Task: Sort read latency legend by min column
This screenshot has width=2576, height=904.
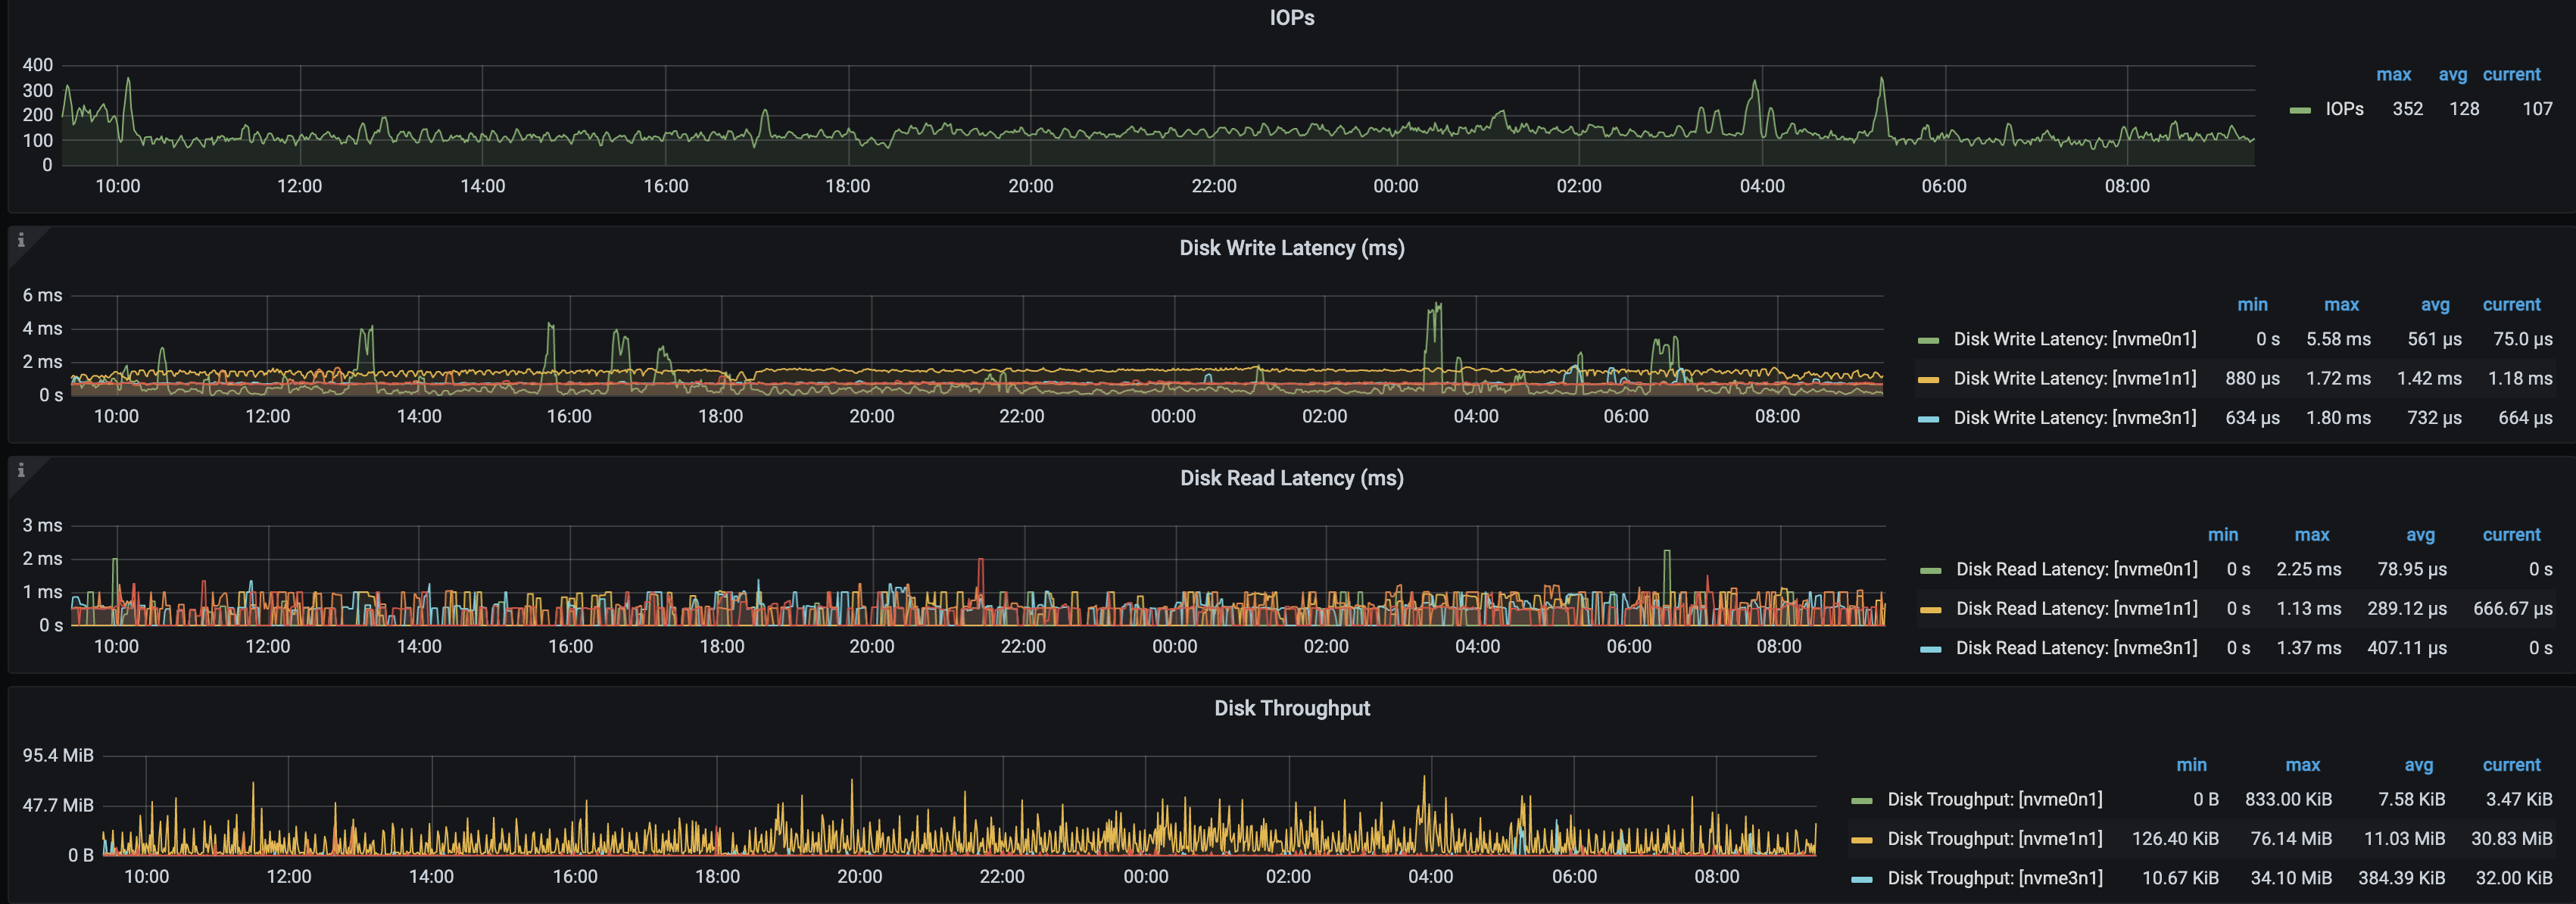Action: pyautogui.click(x=2222, y=535)
